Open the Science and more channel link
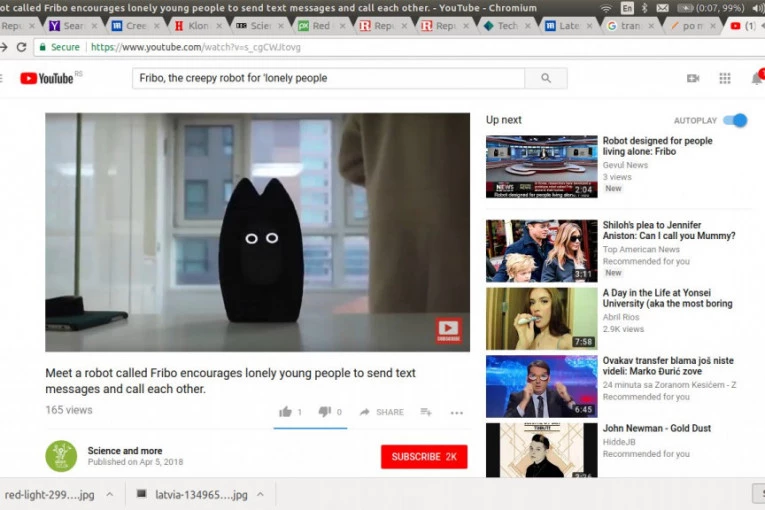Image resolution: width=765 pixels, height=510 pixels. (x=126, y=451)
